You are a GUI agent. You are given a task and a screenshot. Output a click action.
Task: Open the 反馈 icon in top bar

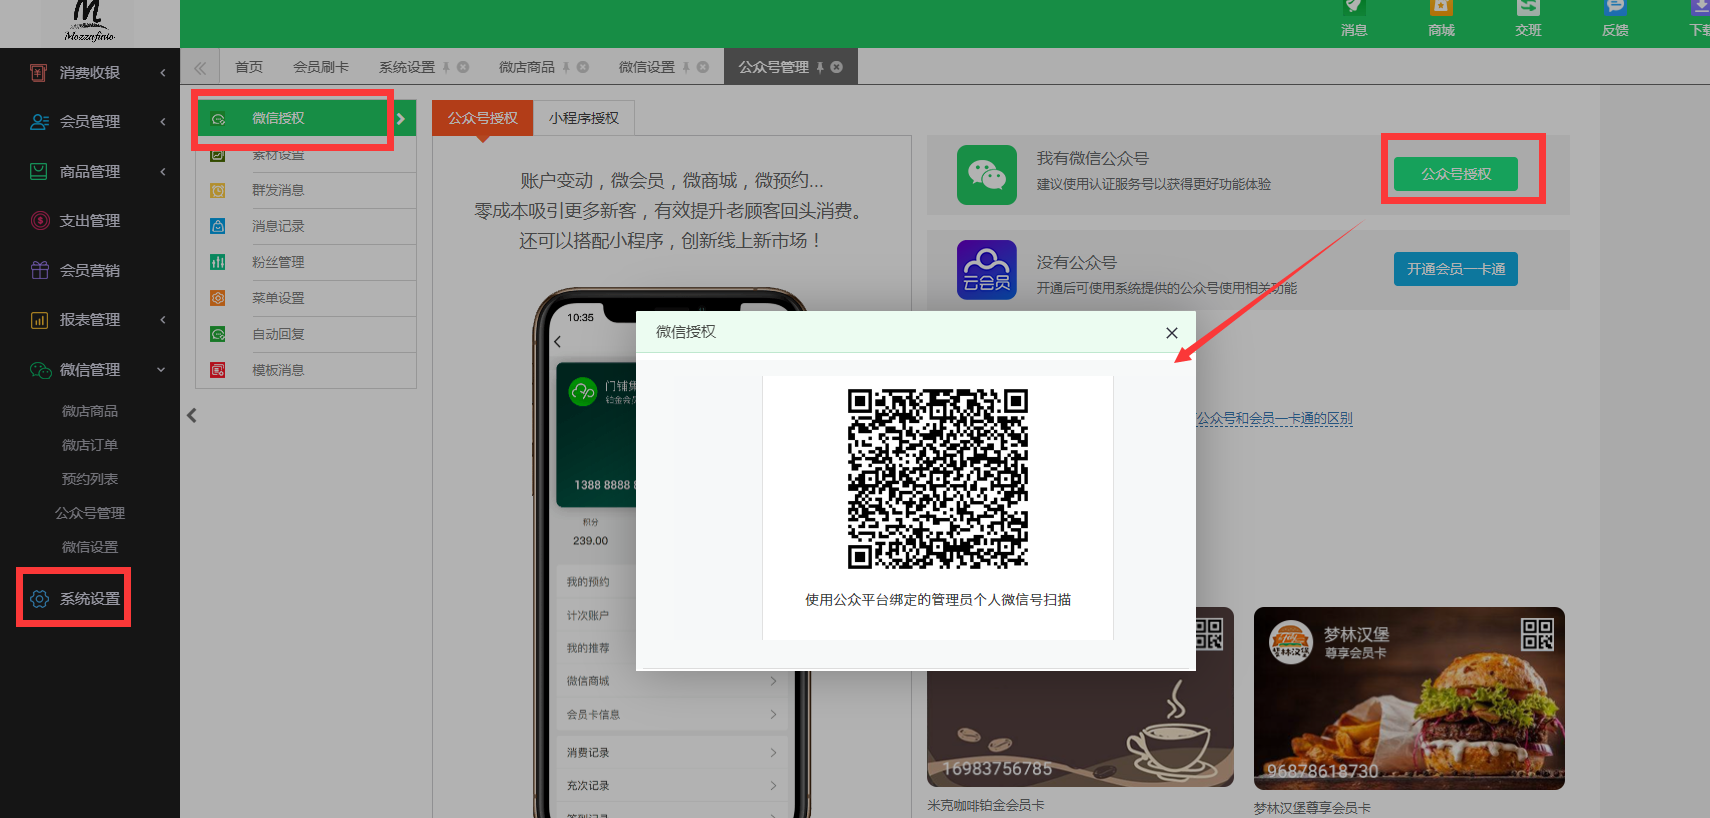pyautogui.click(x=1615, y=8)
